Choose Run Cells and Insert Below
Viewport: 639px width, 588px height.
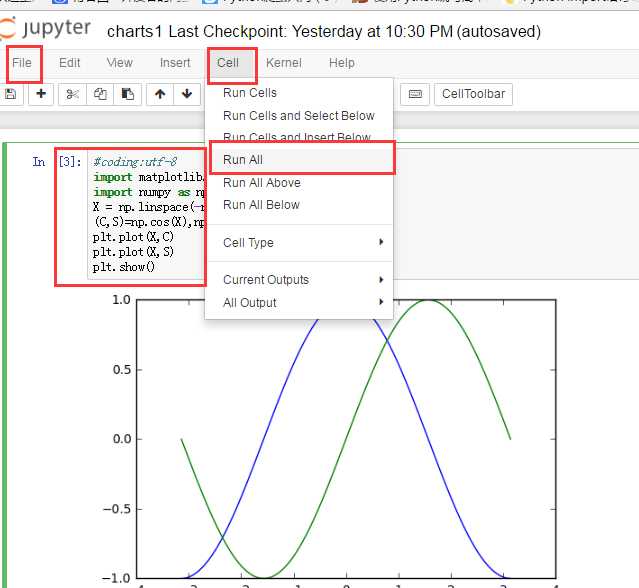click(x=299, y=137)
